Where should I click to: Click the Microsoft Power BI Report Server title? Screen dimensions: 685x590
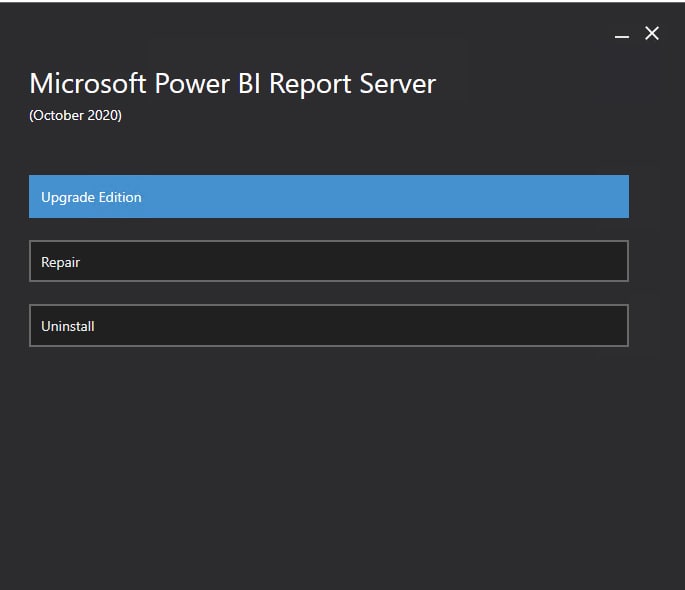tap(232, 83)
